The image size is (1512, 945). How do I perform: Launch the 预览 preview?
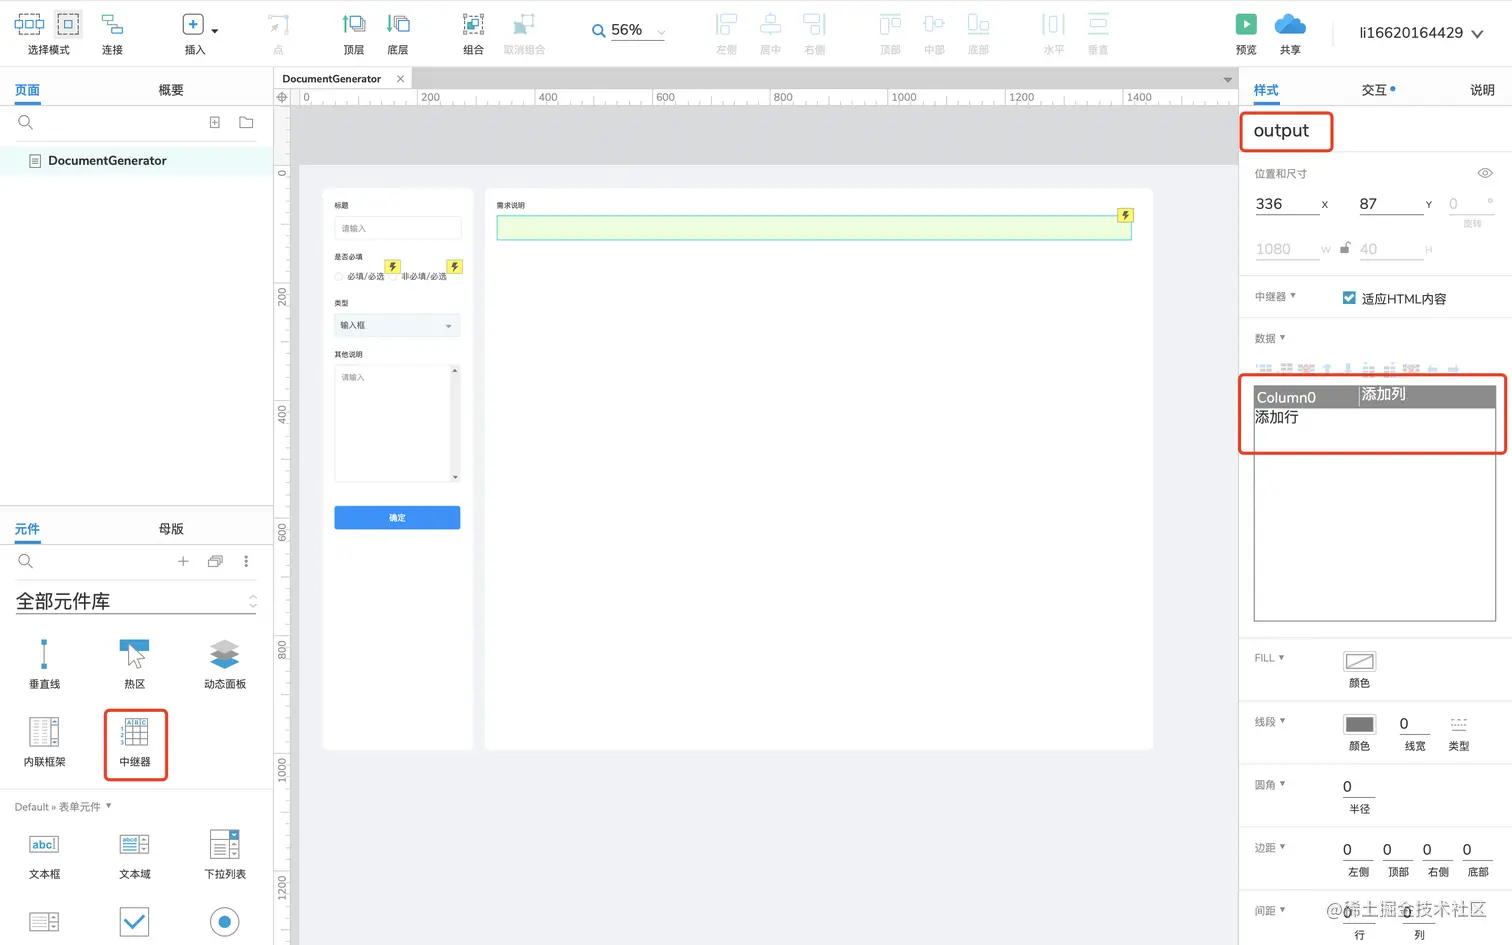click(1246, 24)
